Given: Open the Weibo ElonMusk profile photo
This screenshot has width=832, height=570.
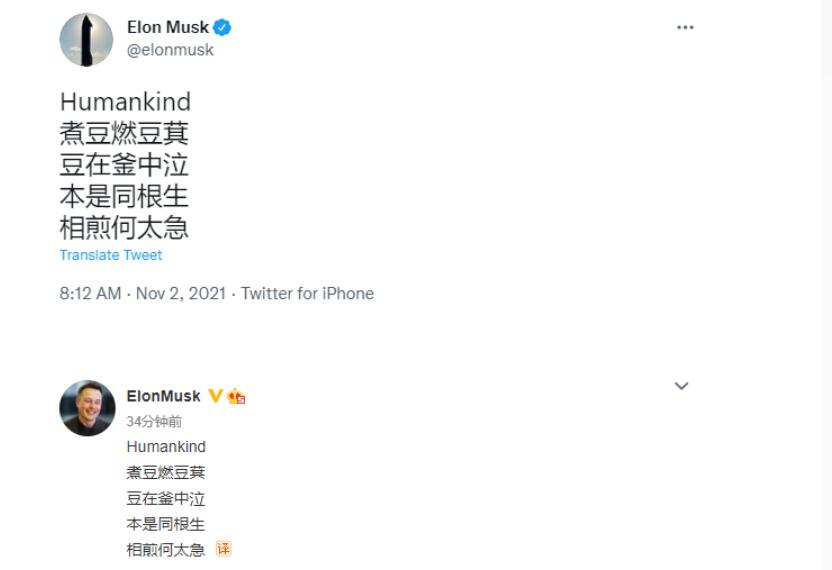Looking at the screenshot, I should click(x=87, y=408).
